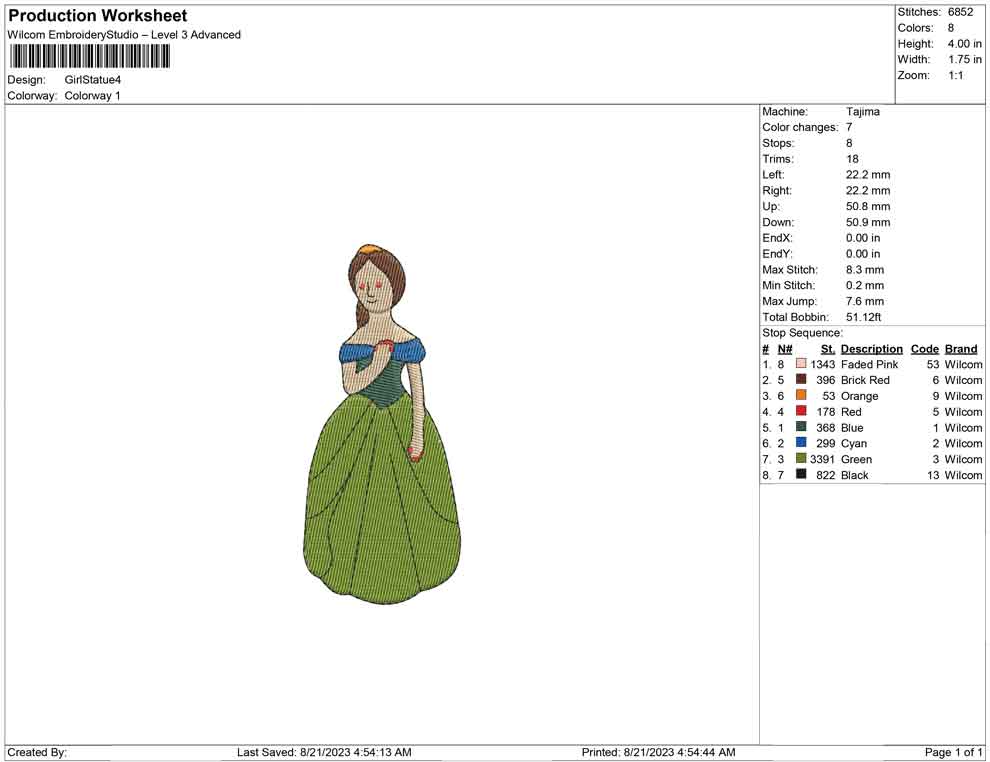Click the Page 1 of 1 footer text
Screen dimensions: 990x762
tap(954, 752)
